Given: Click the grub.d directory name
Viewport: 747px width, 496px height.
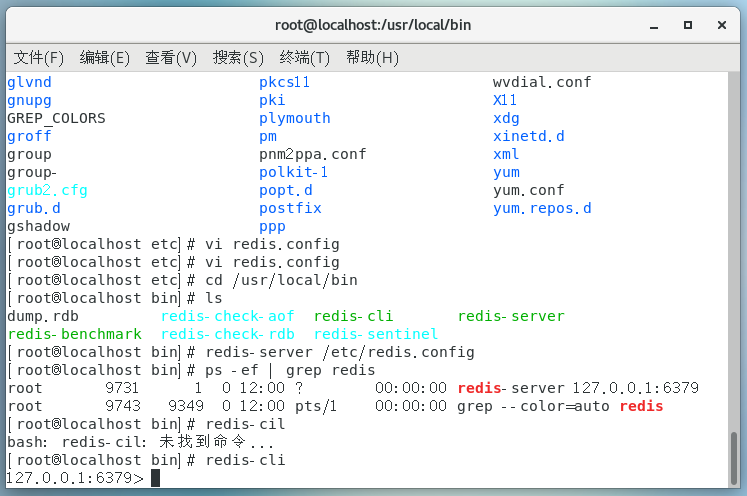Looking at the screenshot, I should [x=34, y=209].
